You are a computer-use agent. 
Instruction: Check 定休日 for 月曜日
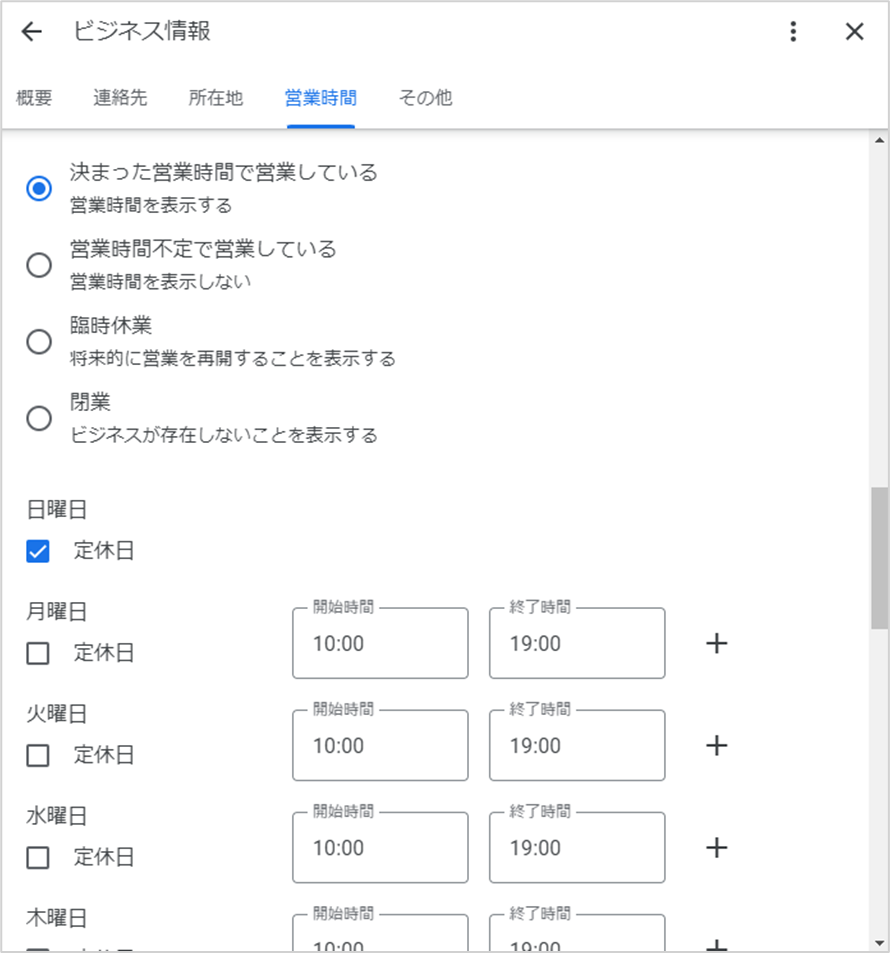point(38,653)
